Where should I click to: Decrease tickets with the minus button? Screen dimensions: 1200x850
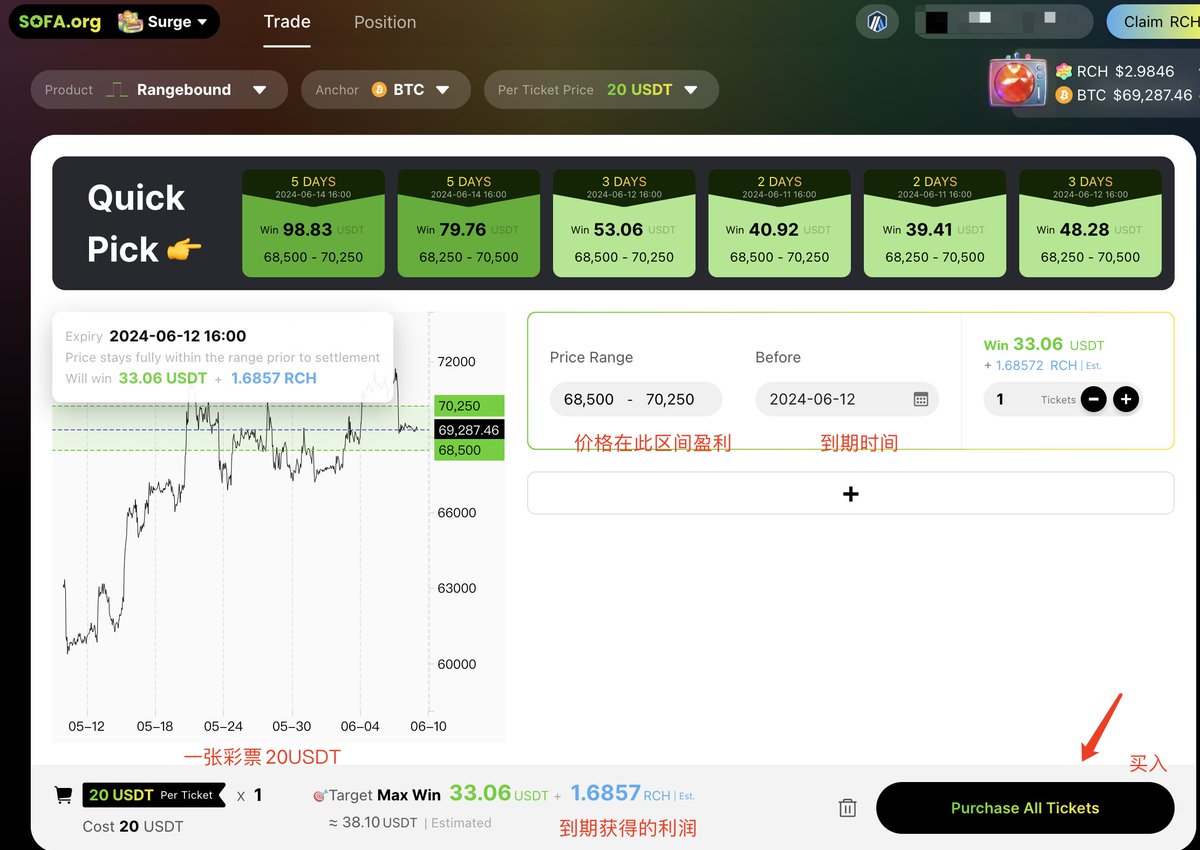[x=1094, y=399]
